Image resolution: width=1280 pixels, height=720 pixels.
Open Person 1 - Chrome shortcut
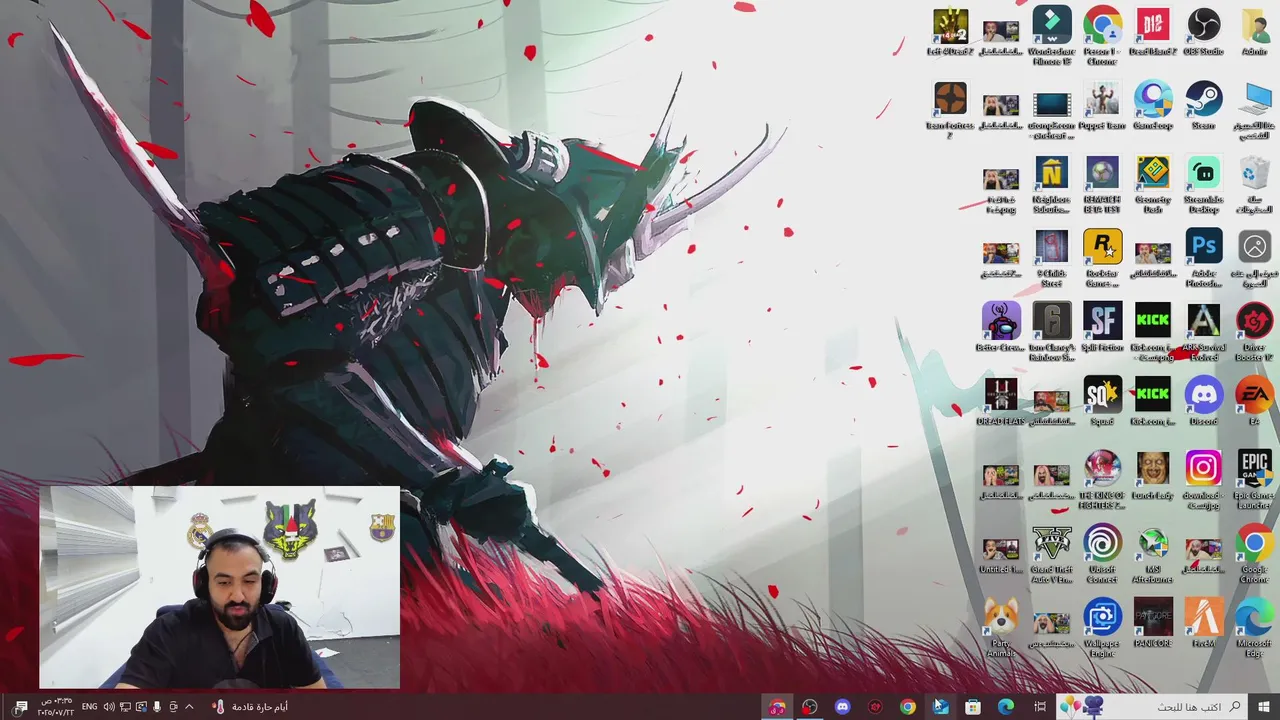tap(1102, 36)
